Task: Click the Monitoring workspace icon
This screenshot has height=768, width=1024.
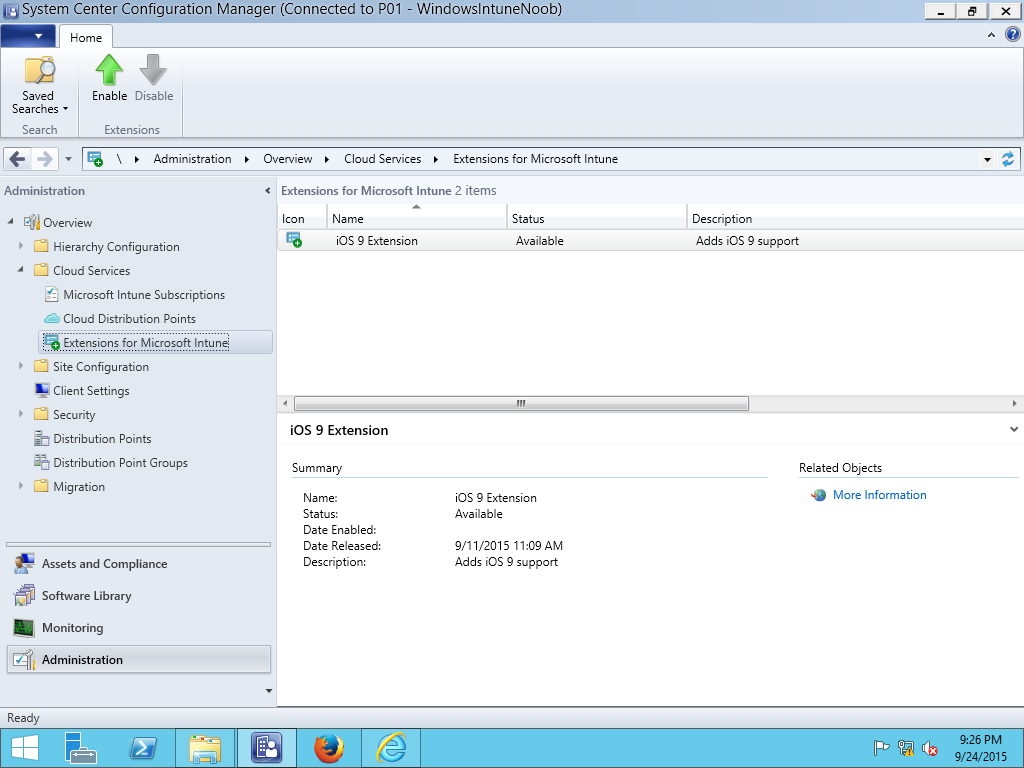Action: pyautogui.click(x=24, y=628)
